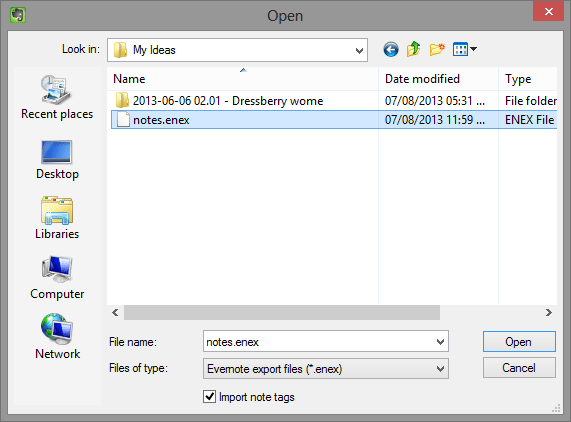Screen dimensions: 571x422
Task: Expand the File name dropdown arrow
Action: coord(440,342)
